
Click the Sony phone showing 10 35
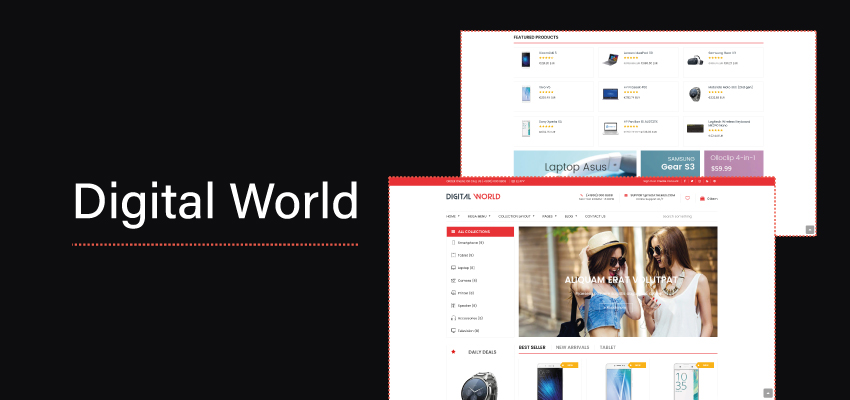(x=686, y=382)
